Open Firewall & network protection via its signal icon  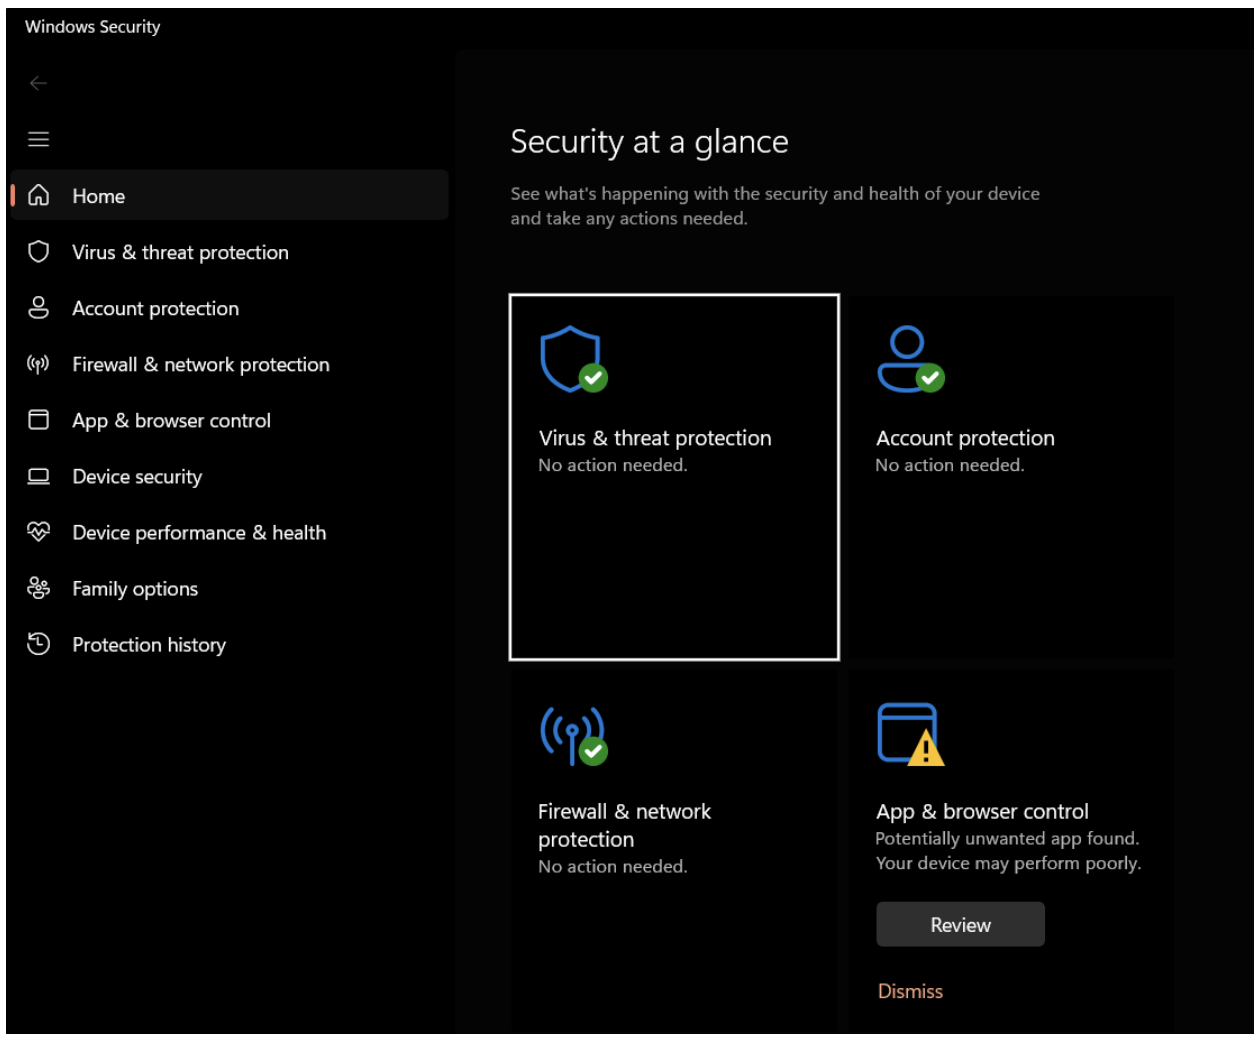[x=40, y=364]
